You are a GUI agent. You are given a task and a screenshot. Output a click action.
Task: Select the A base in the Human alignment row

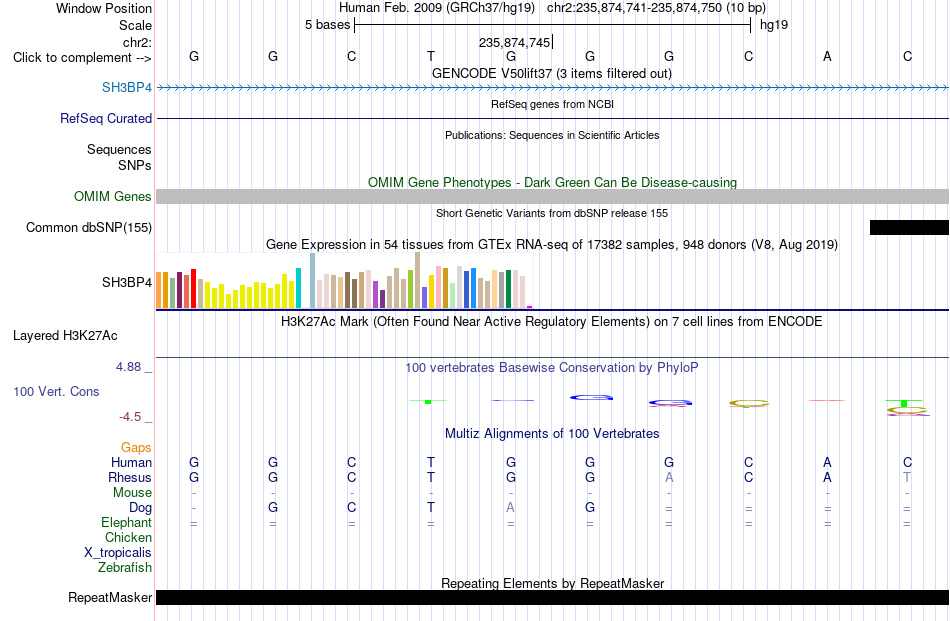pos(827,462)
